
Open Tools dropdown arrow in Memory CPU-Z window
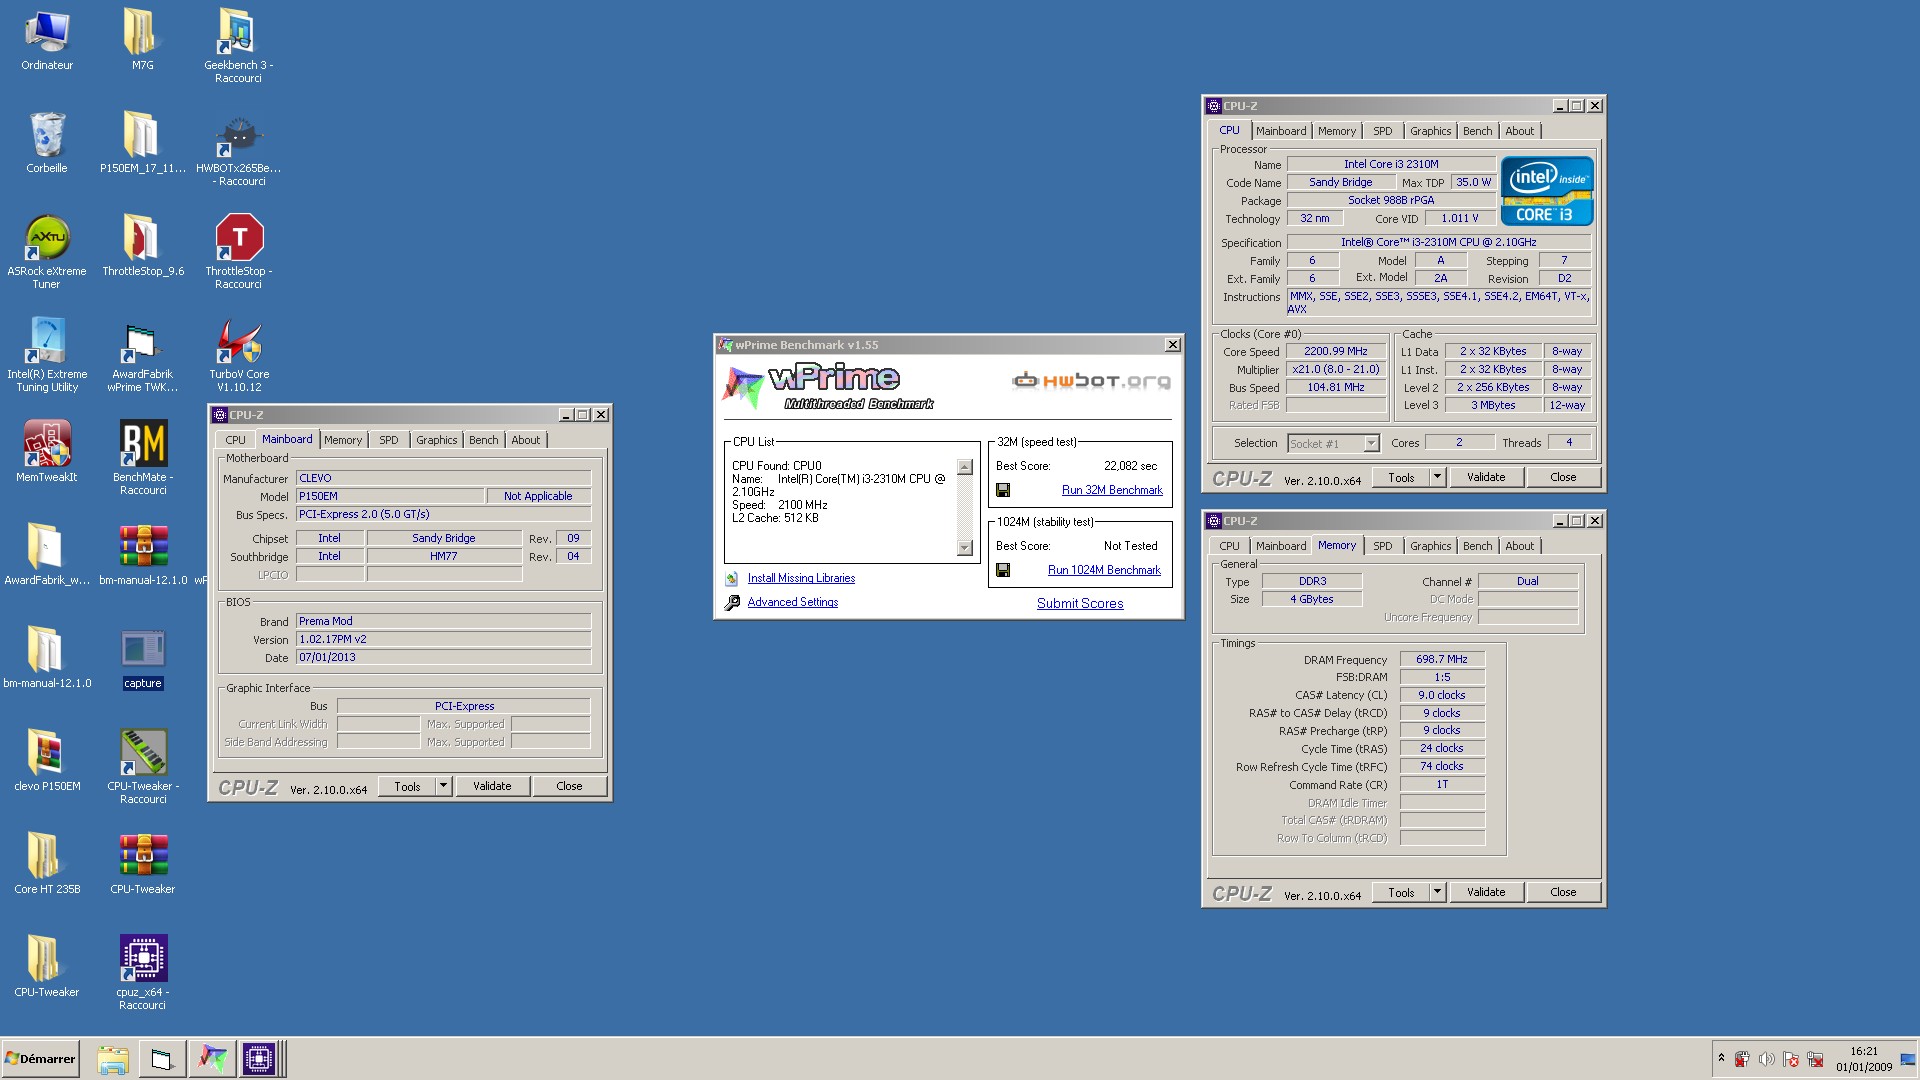tap(1437, 892)
